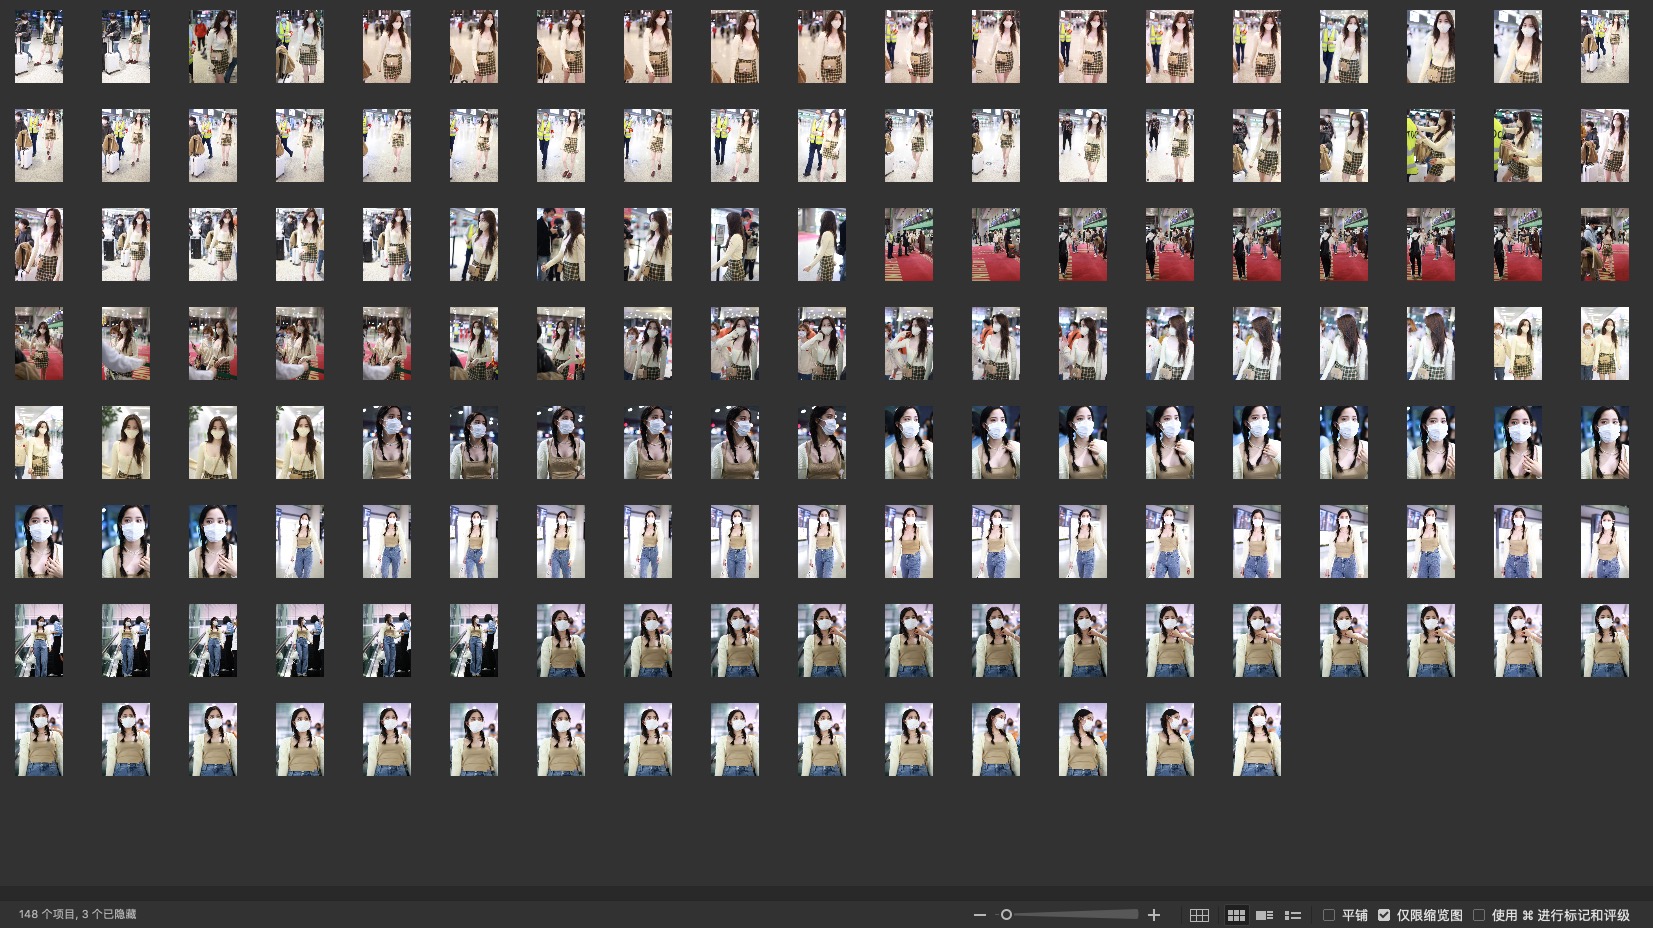Click the lock thumbnail grid icon
The width and height of the screenshot is (1653, 928).
pos(1199,915)
